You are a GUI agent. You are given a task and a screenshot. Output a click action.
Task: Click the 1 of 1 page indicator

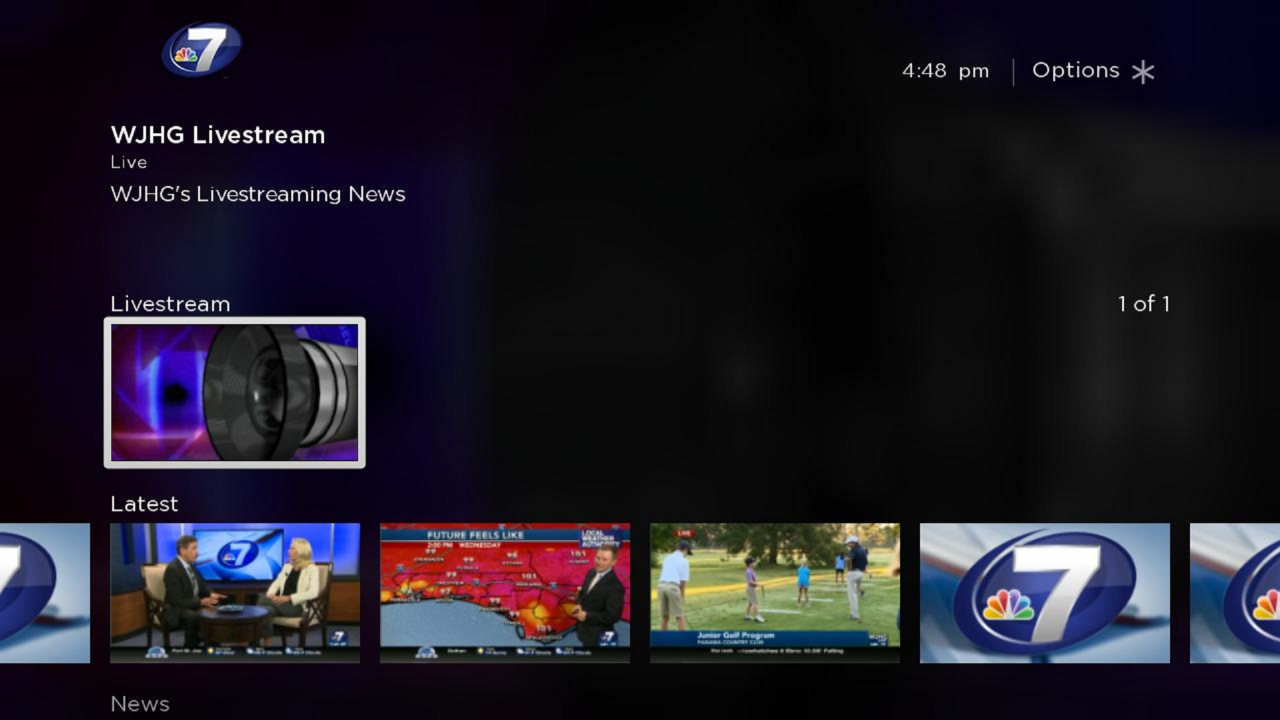[1144, 304]
